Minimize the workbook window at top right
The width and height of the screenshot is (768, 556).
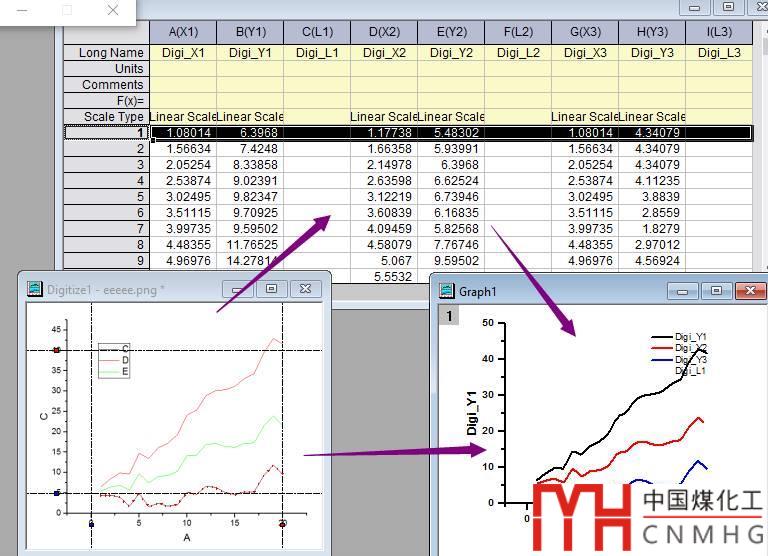[x=695, y=7]
